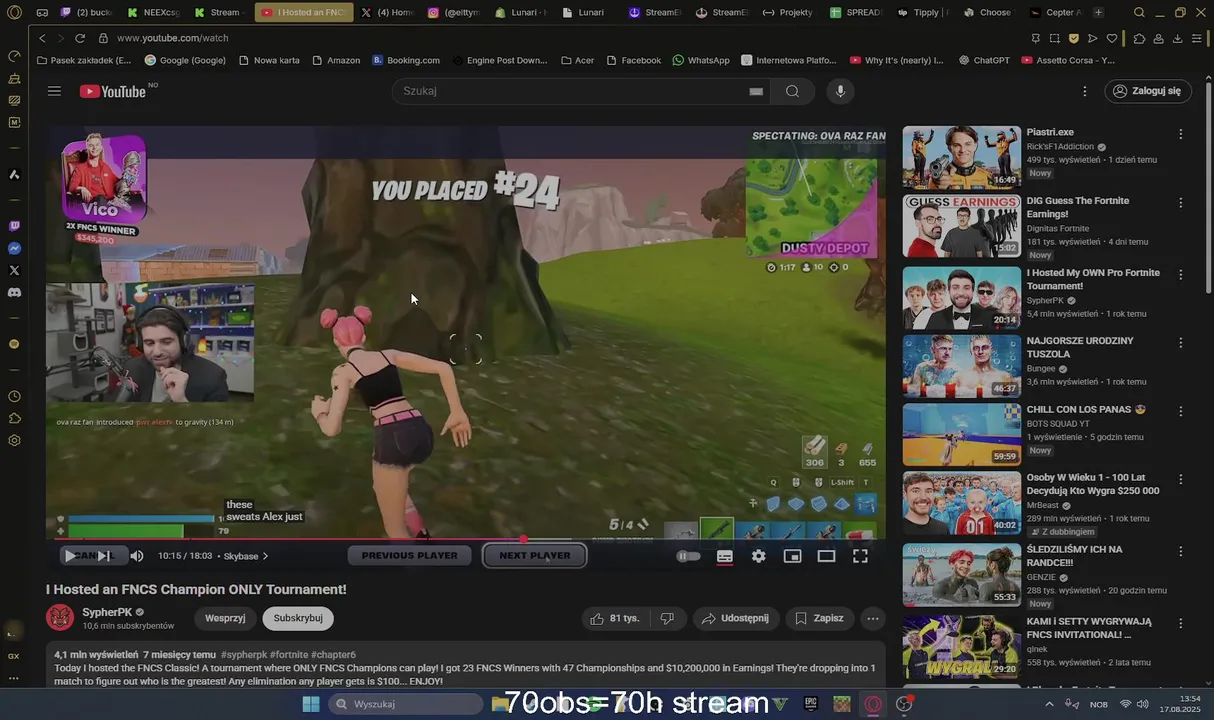Click the Udostępnij share button
The image size is (1214, 720).
(x=735, y=618)
